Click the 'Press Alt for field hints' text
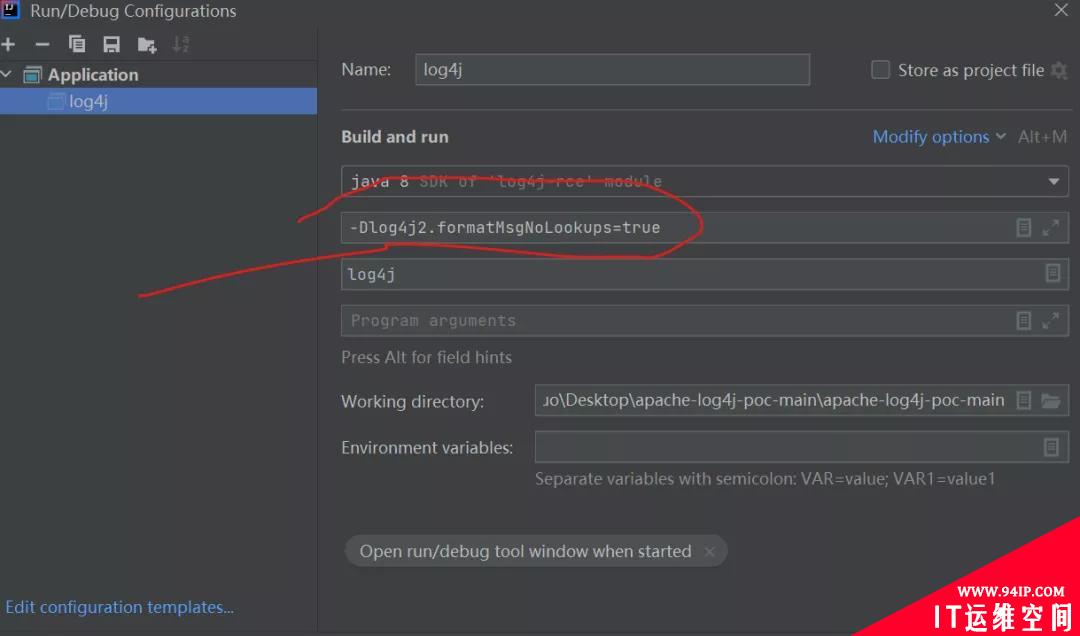The image size is (1080, 636). [426, 357]
